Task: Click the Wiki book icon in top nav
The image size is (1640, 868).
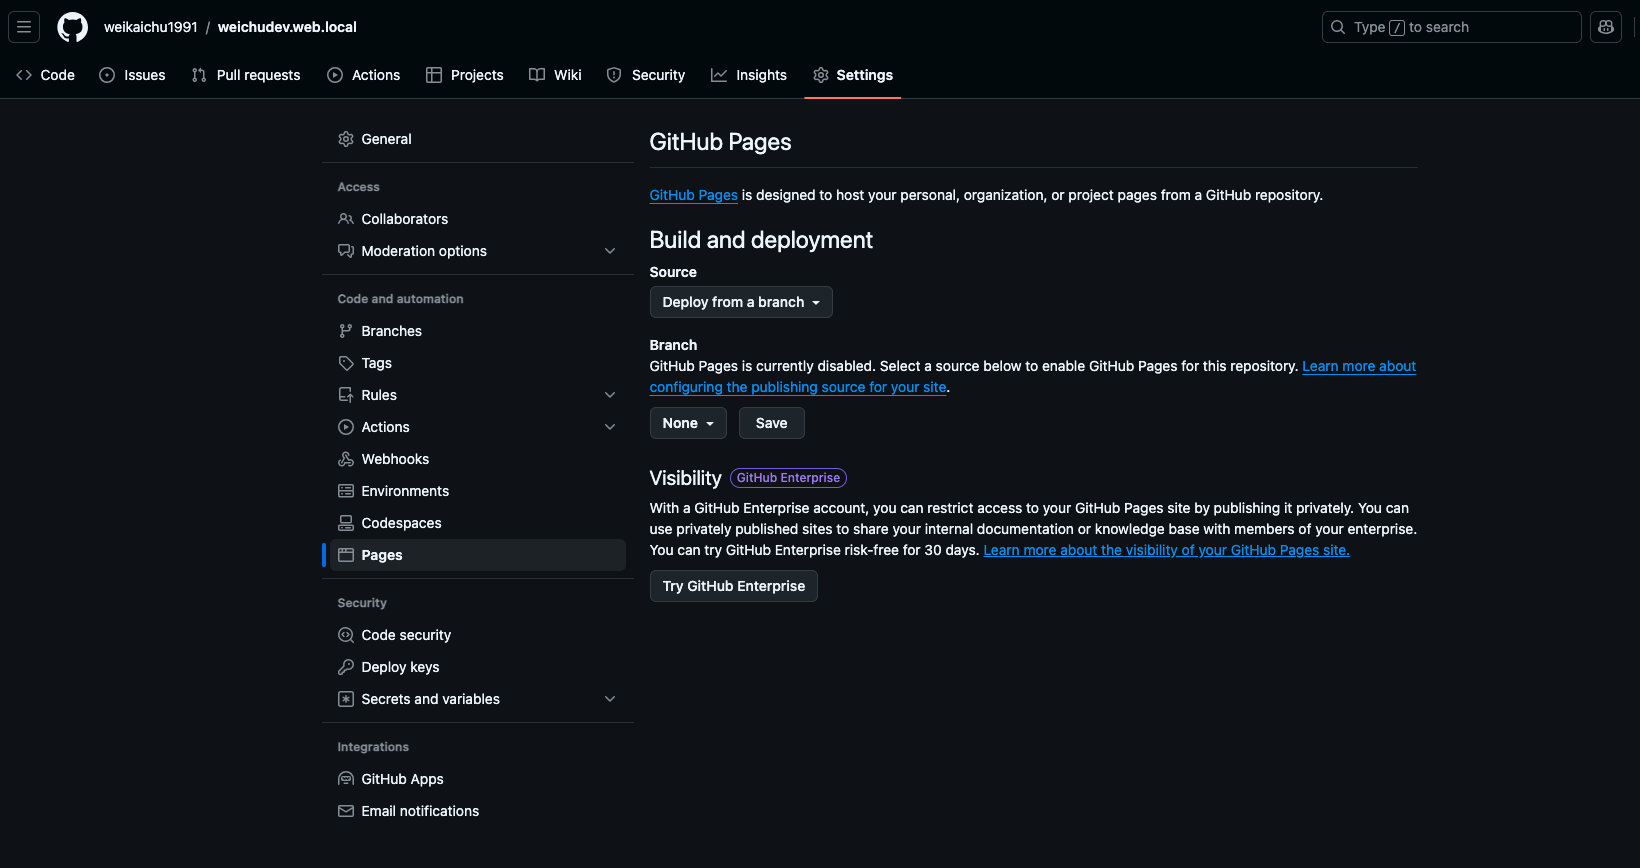Action: pos(537,75)
